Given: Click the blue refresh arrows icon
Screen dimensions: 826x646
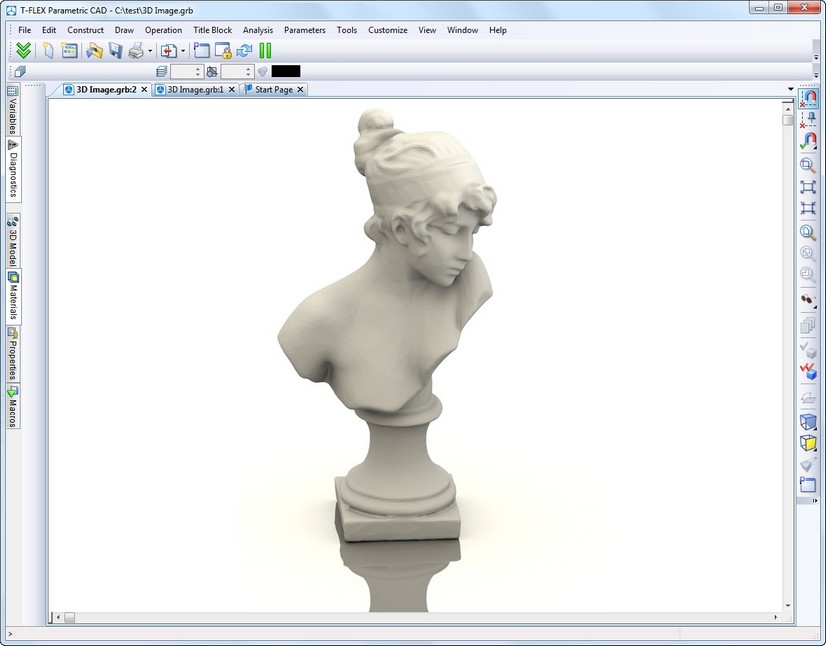Looking at the screenshot, I should pyautogui.click(x=243, y=50).
